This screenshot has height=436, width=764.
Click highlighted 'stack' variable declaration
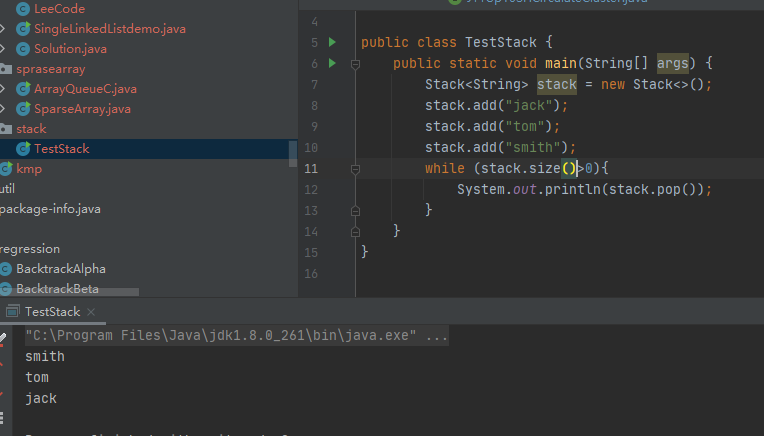point(556,84)
